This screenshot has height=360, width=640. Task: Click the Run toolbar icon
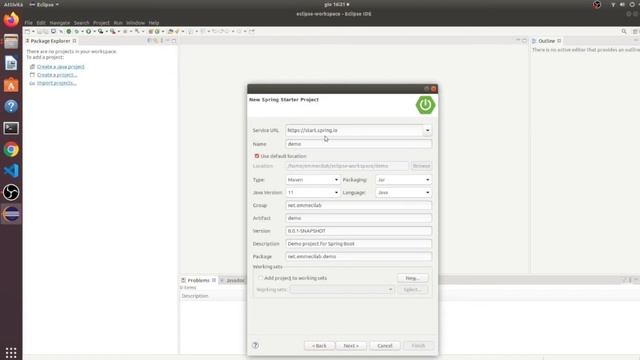coord(89,31)
